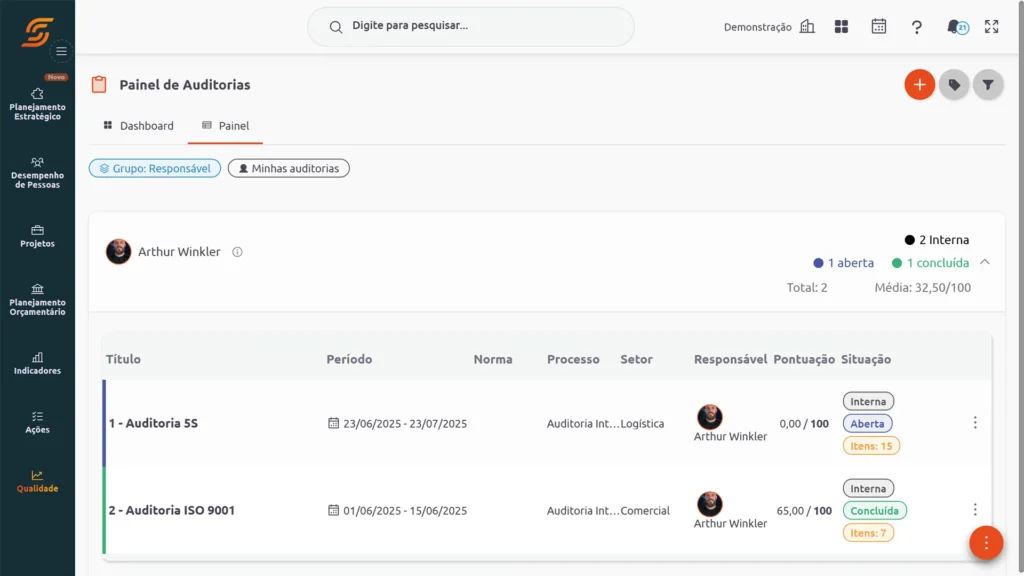The width and height of the screenshot is (1024, 576).
Task: Click the search magnifier icon
Action: [336, 27]
